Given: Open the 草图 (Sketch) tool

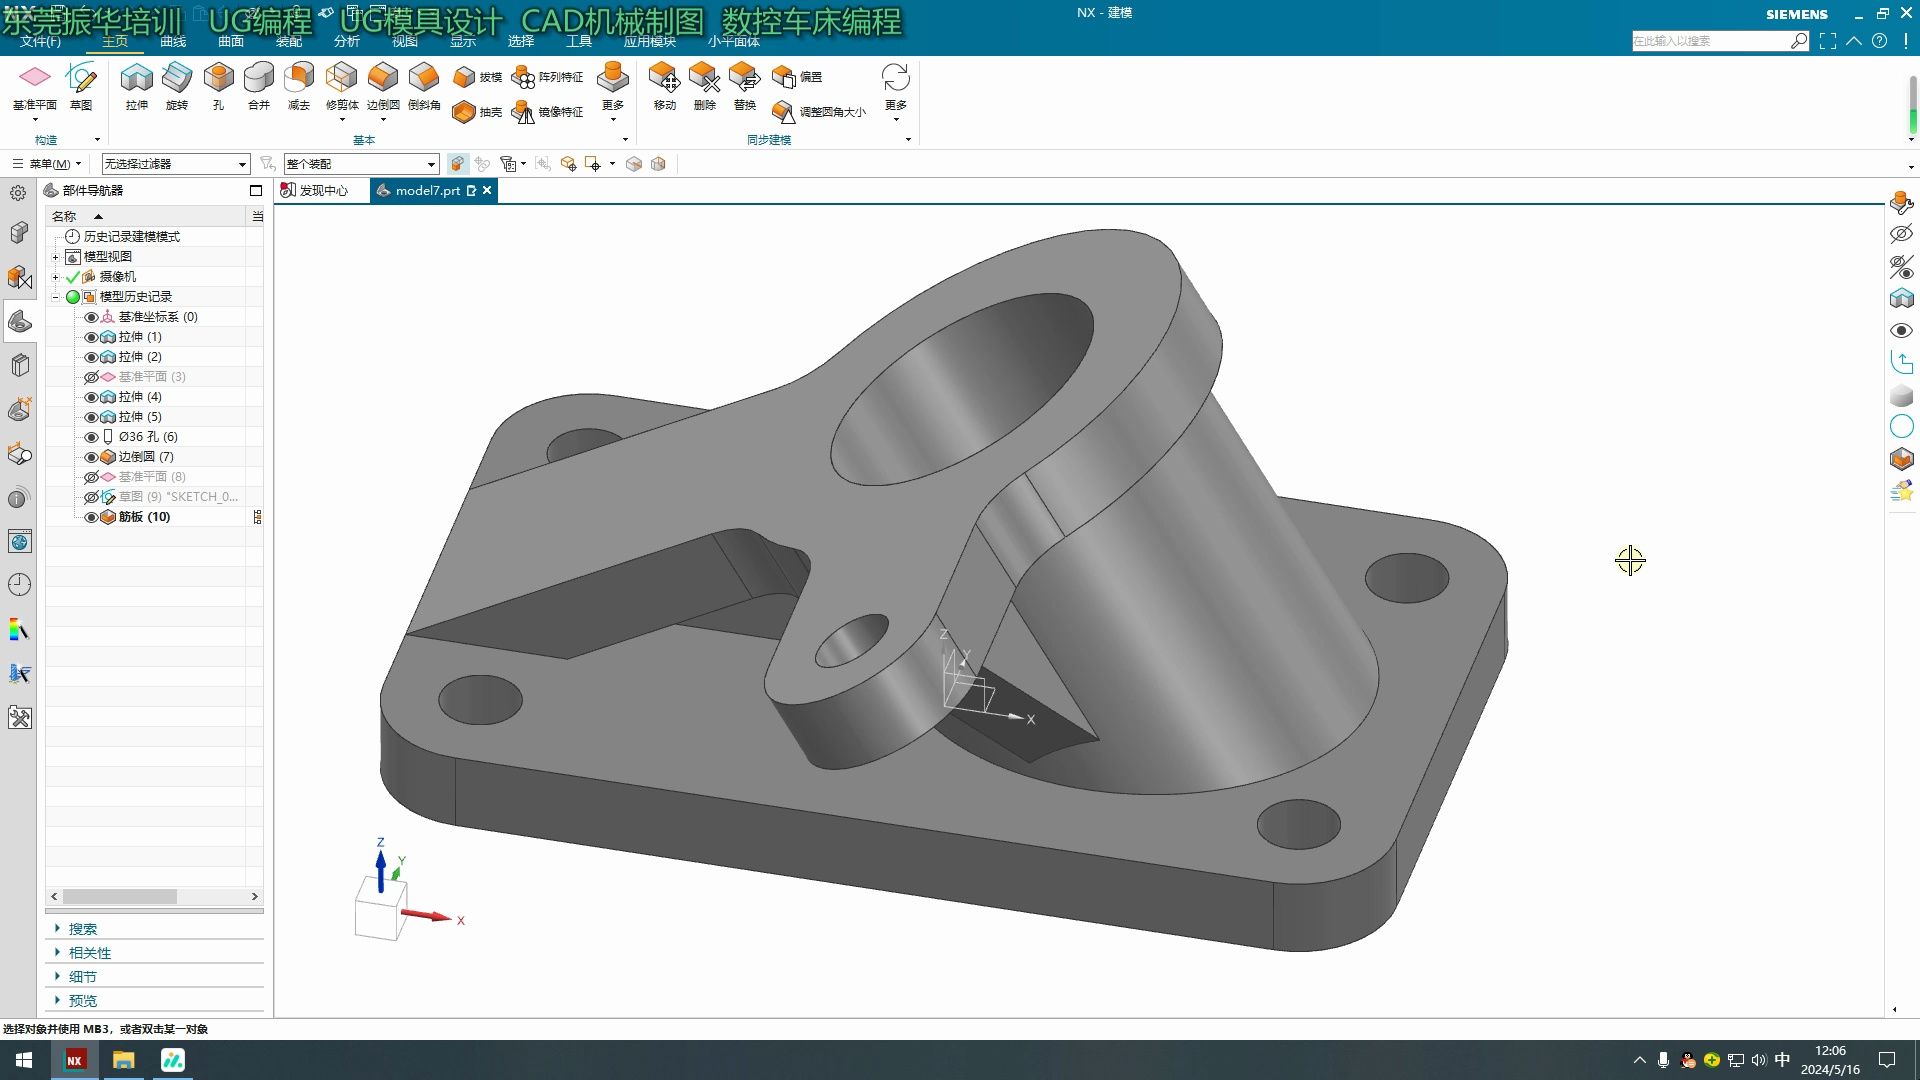Looking at the screenshot, I should (x=80, y=78).
